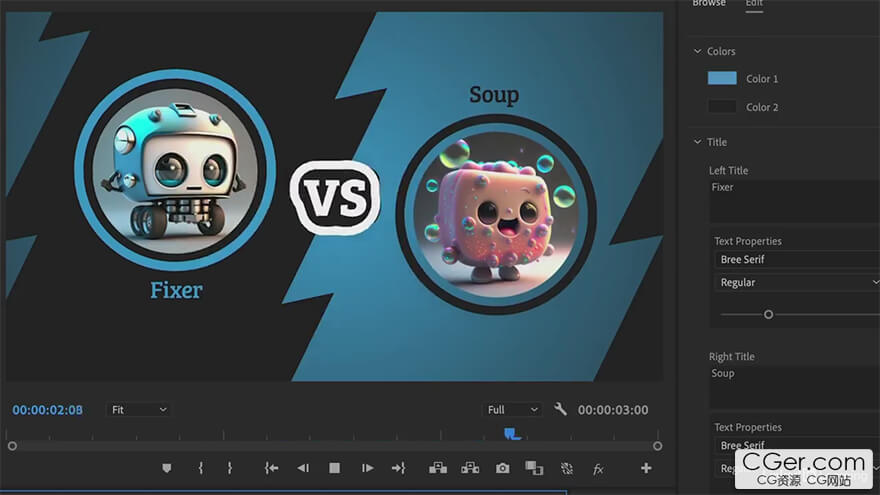Image resolution: width=880 pixels, height=495 pixels.
Task: Click the Left Title text field with Fixer
Action: click(x=795, y=201)
